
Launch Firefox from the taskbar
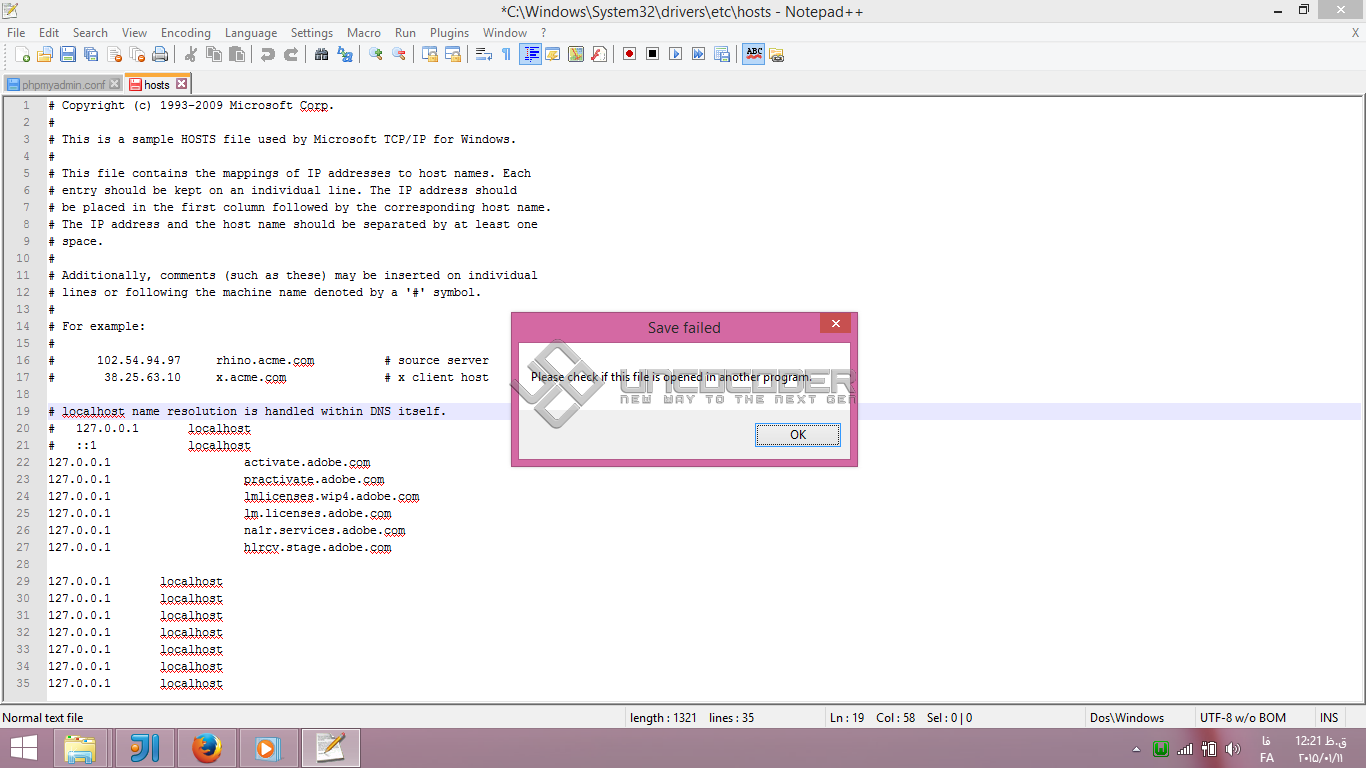pos(206,748)
